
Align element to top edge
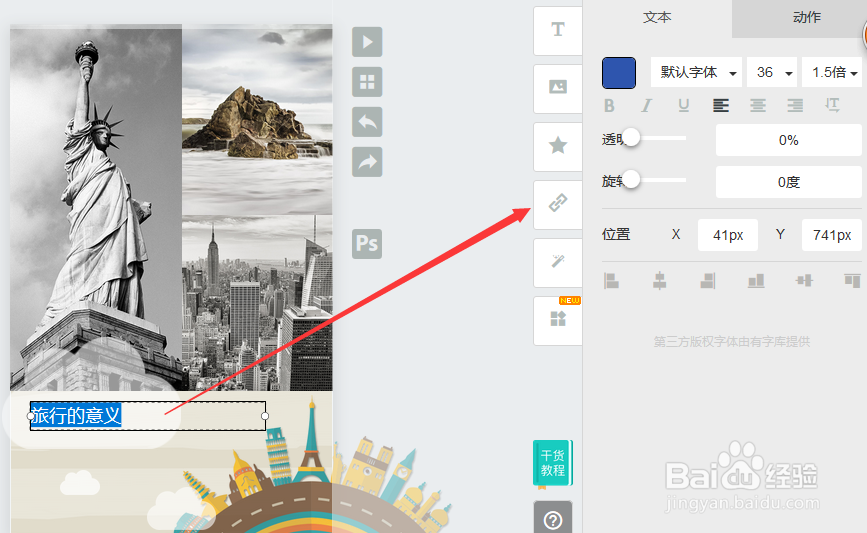pyautogui.click(x=852, y=281)
